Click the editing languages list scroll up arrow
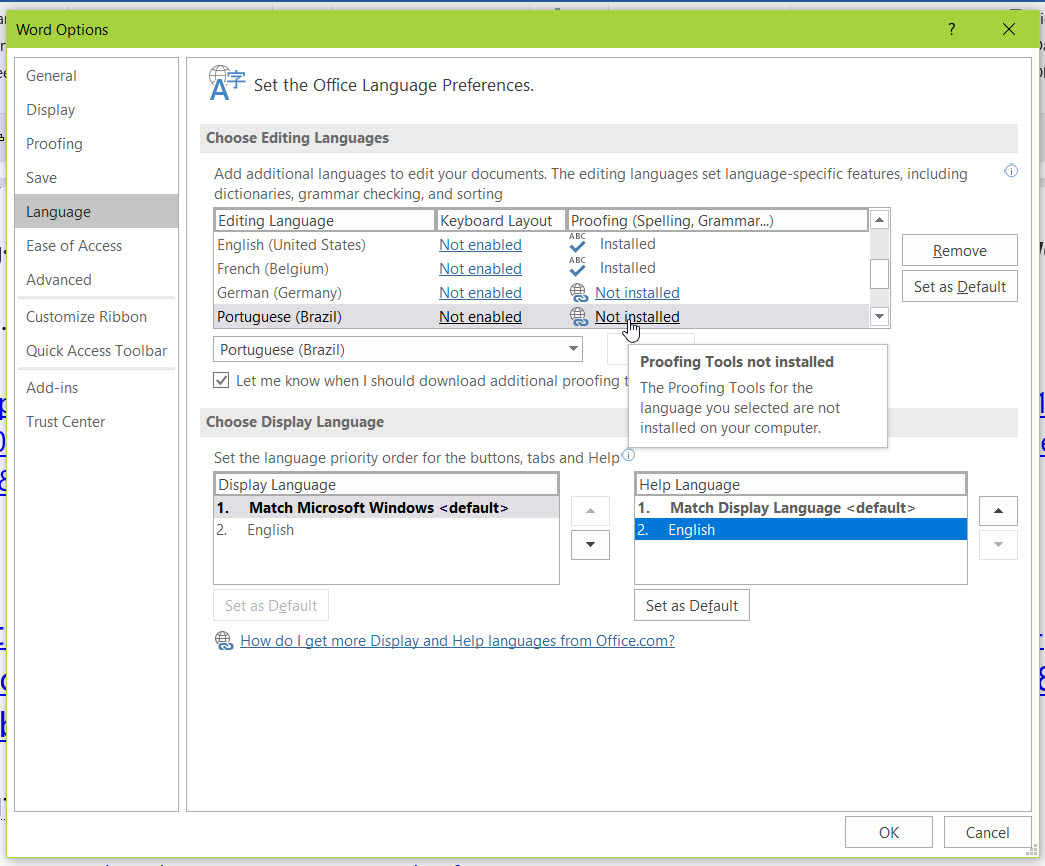The width and height of the screenshot is (1045, 866). point(879,219)
